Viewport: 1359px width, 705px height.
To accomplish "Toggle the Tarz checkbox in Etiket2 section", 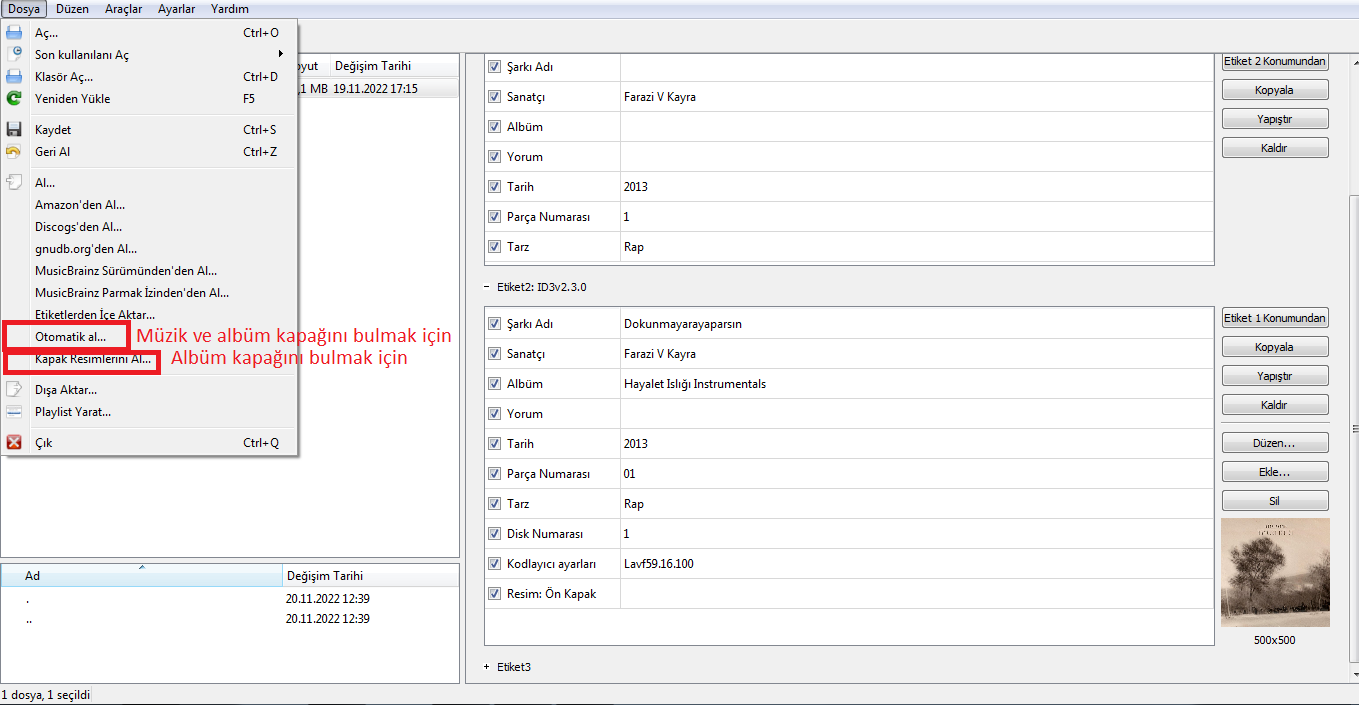I will pos(494,504).
